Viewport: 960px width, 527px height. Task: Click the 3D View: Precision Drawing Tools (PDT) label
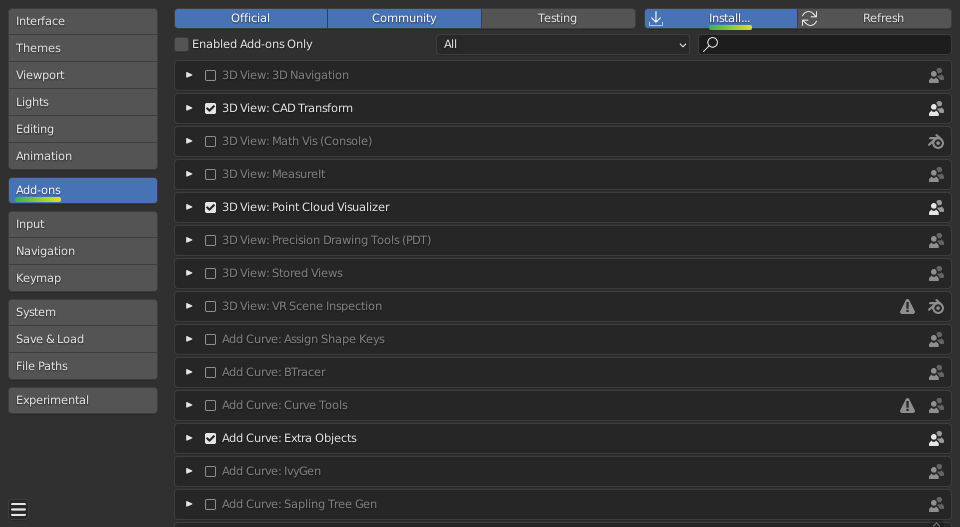[x=326, y=241]
